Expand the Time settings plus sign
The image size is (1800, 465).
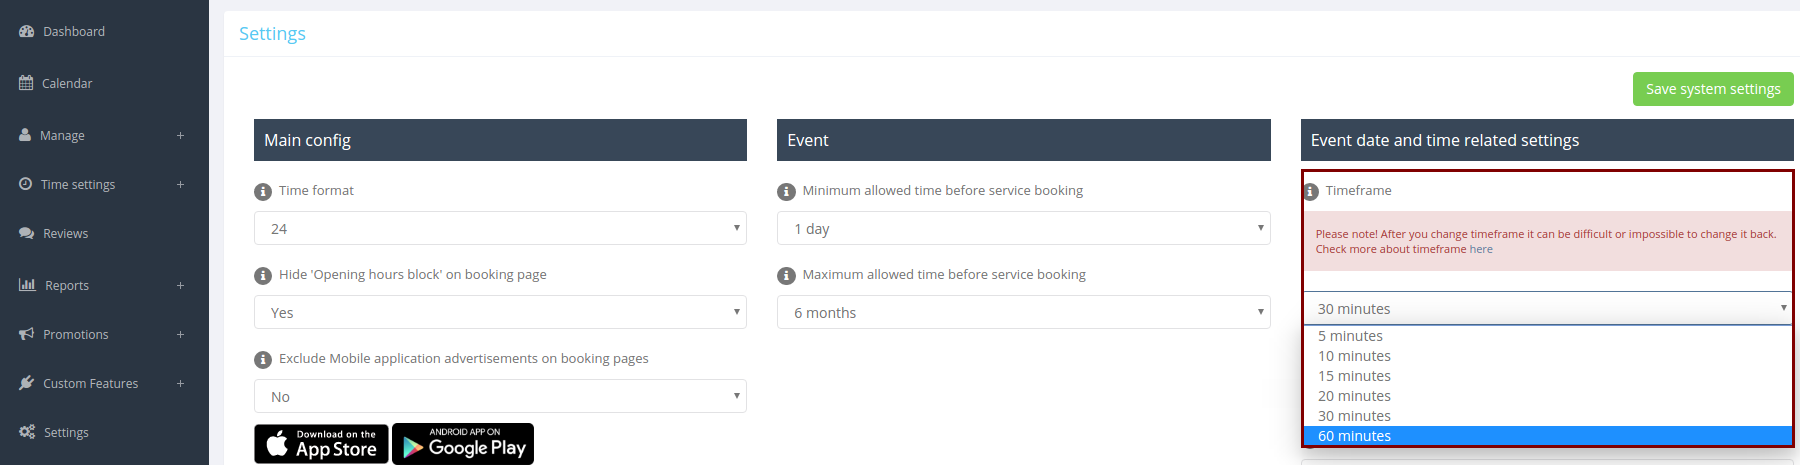(180, 185)
